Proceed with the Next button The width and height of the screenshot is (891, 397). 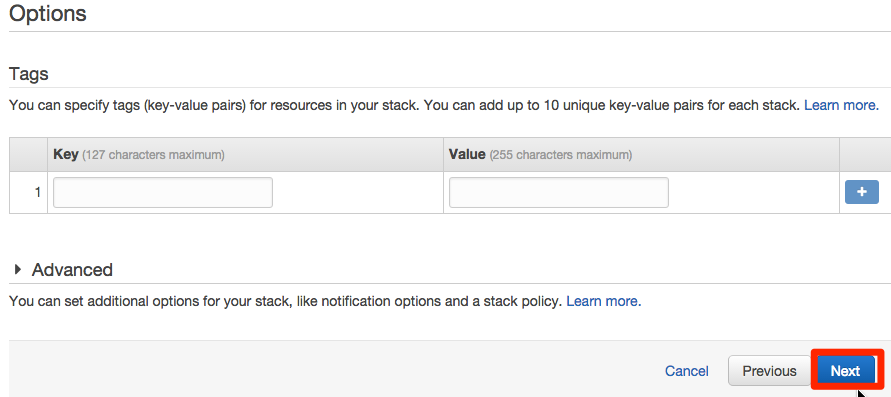point(846,371)
